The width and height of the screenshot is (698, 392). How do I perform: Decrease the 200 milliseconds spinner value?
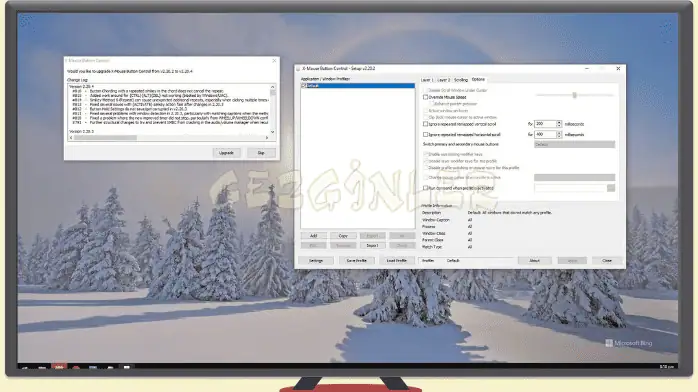tap(559, 126)
